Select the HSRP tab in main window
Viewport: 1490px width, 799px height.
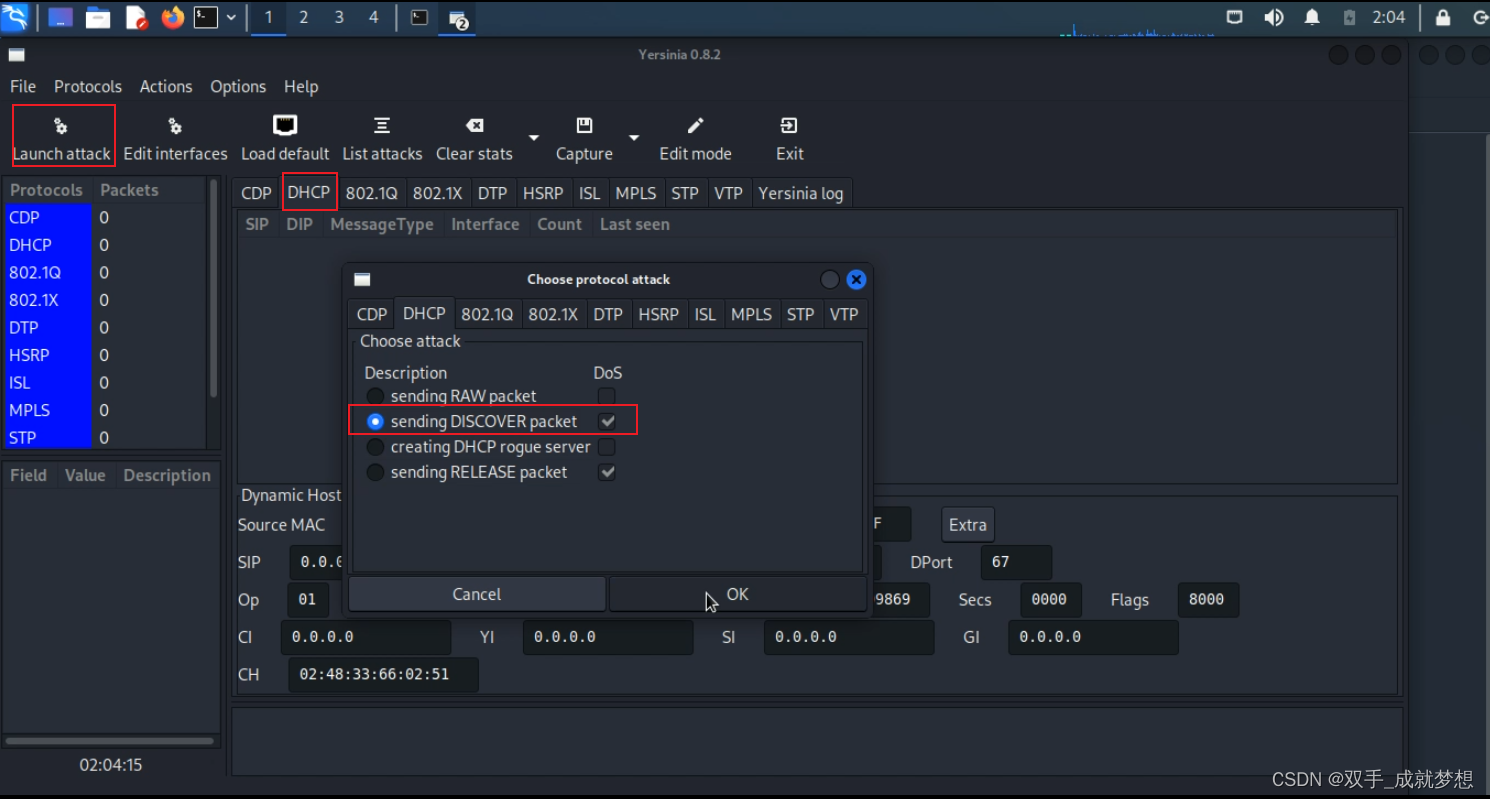pos(543,193)
